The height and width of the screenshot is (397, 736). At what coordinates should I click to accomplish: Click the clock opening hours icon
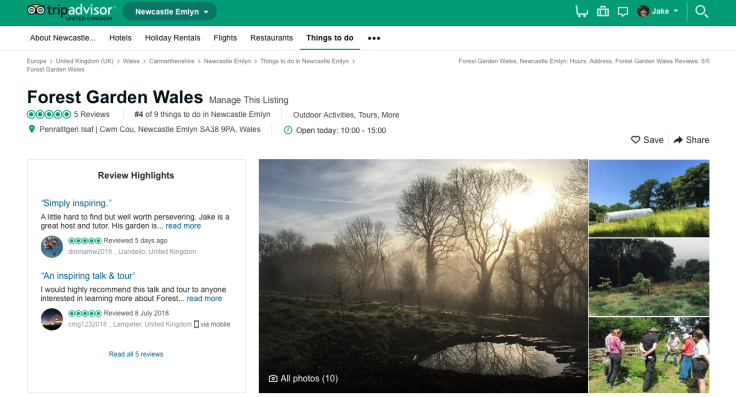pyautogui.click(x=288, y=130)
